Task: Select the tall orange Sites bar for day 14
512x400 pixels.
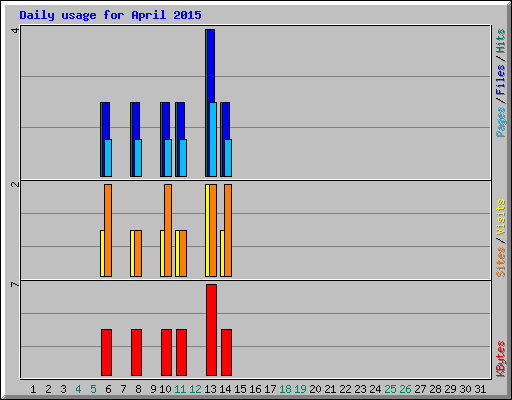Action: 228,230
